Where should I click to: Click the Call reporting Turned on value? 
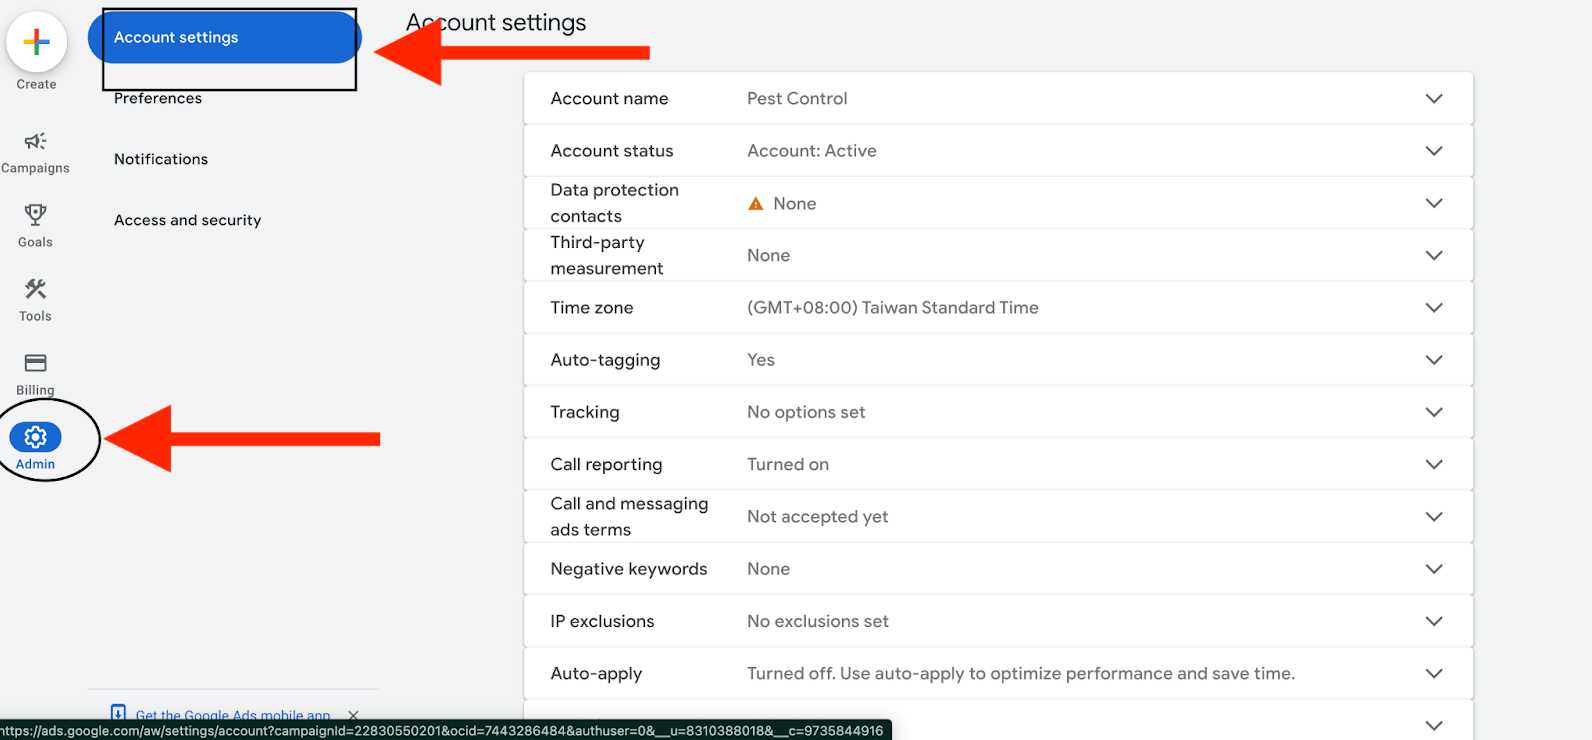pyautogui.click(x=788, y=464)
